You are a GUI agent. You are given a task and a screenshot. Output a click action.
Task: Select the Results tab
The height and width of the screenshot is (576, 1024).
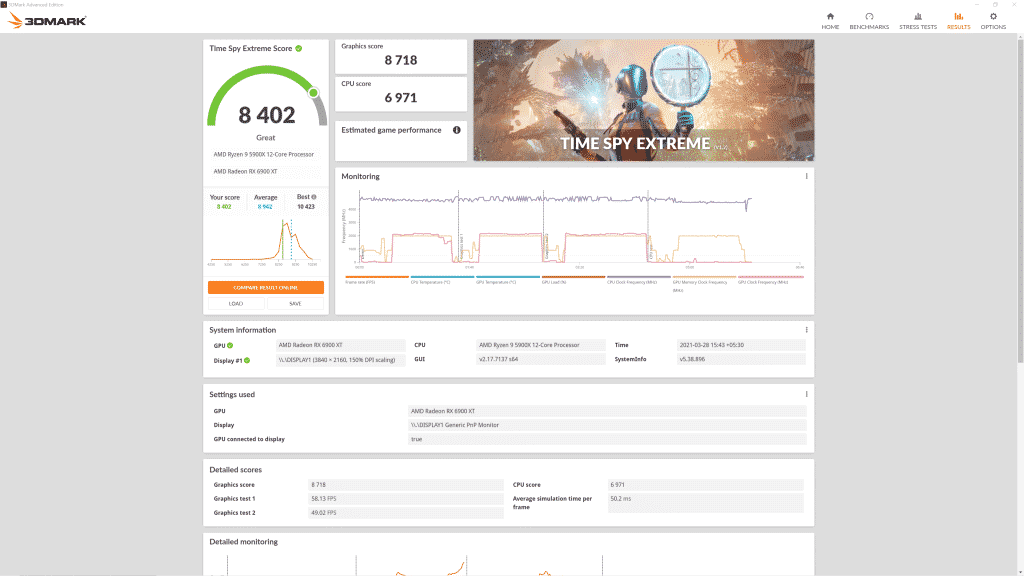[x=958, y=21]
